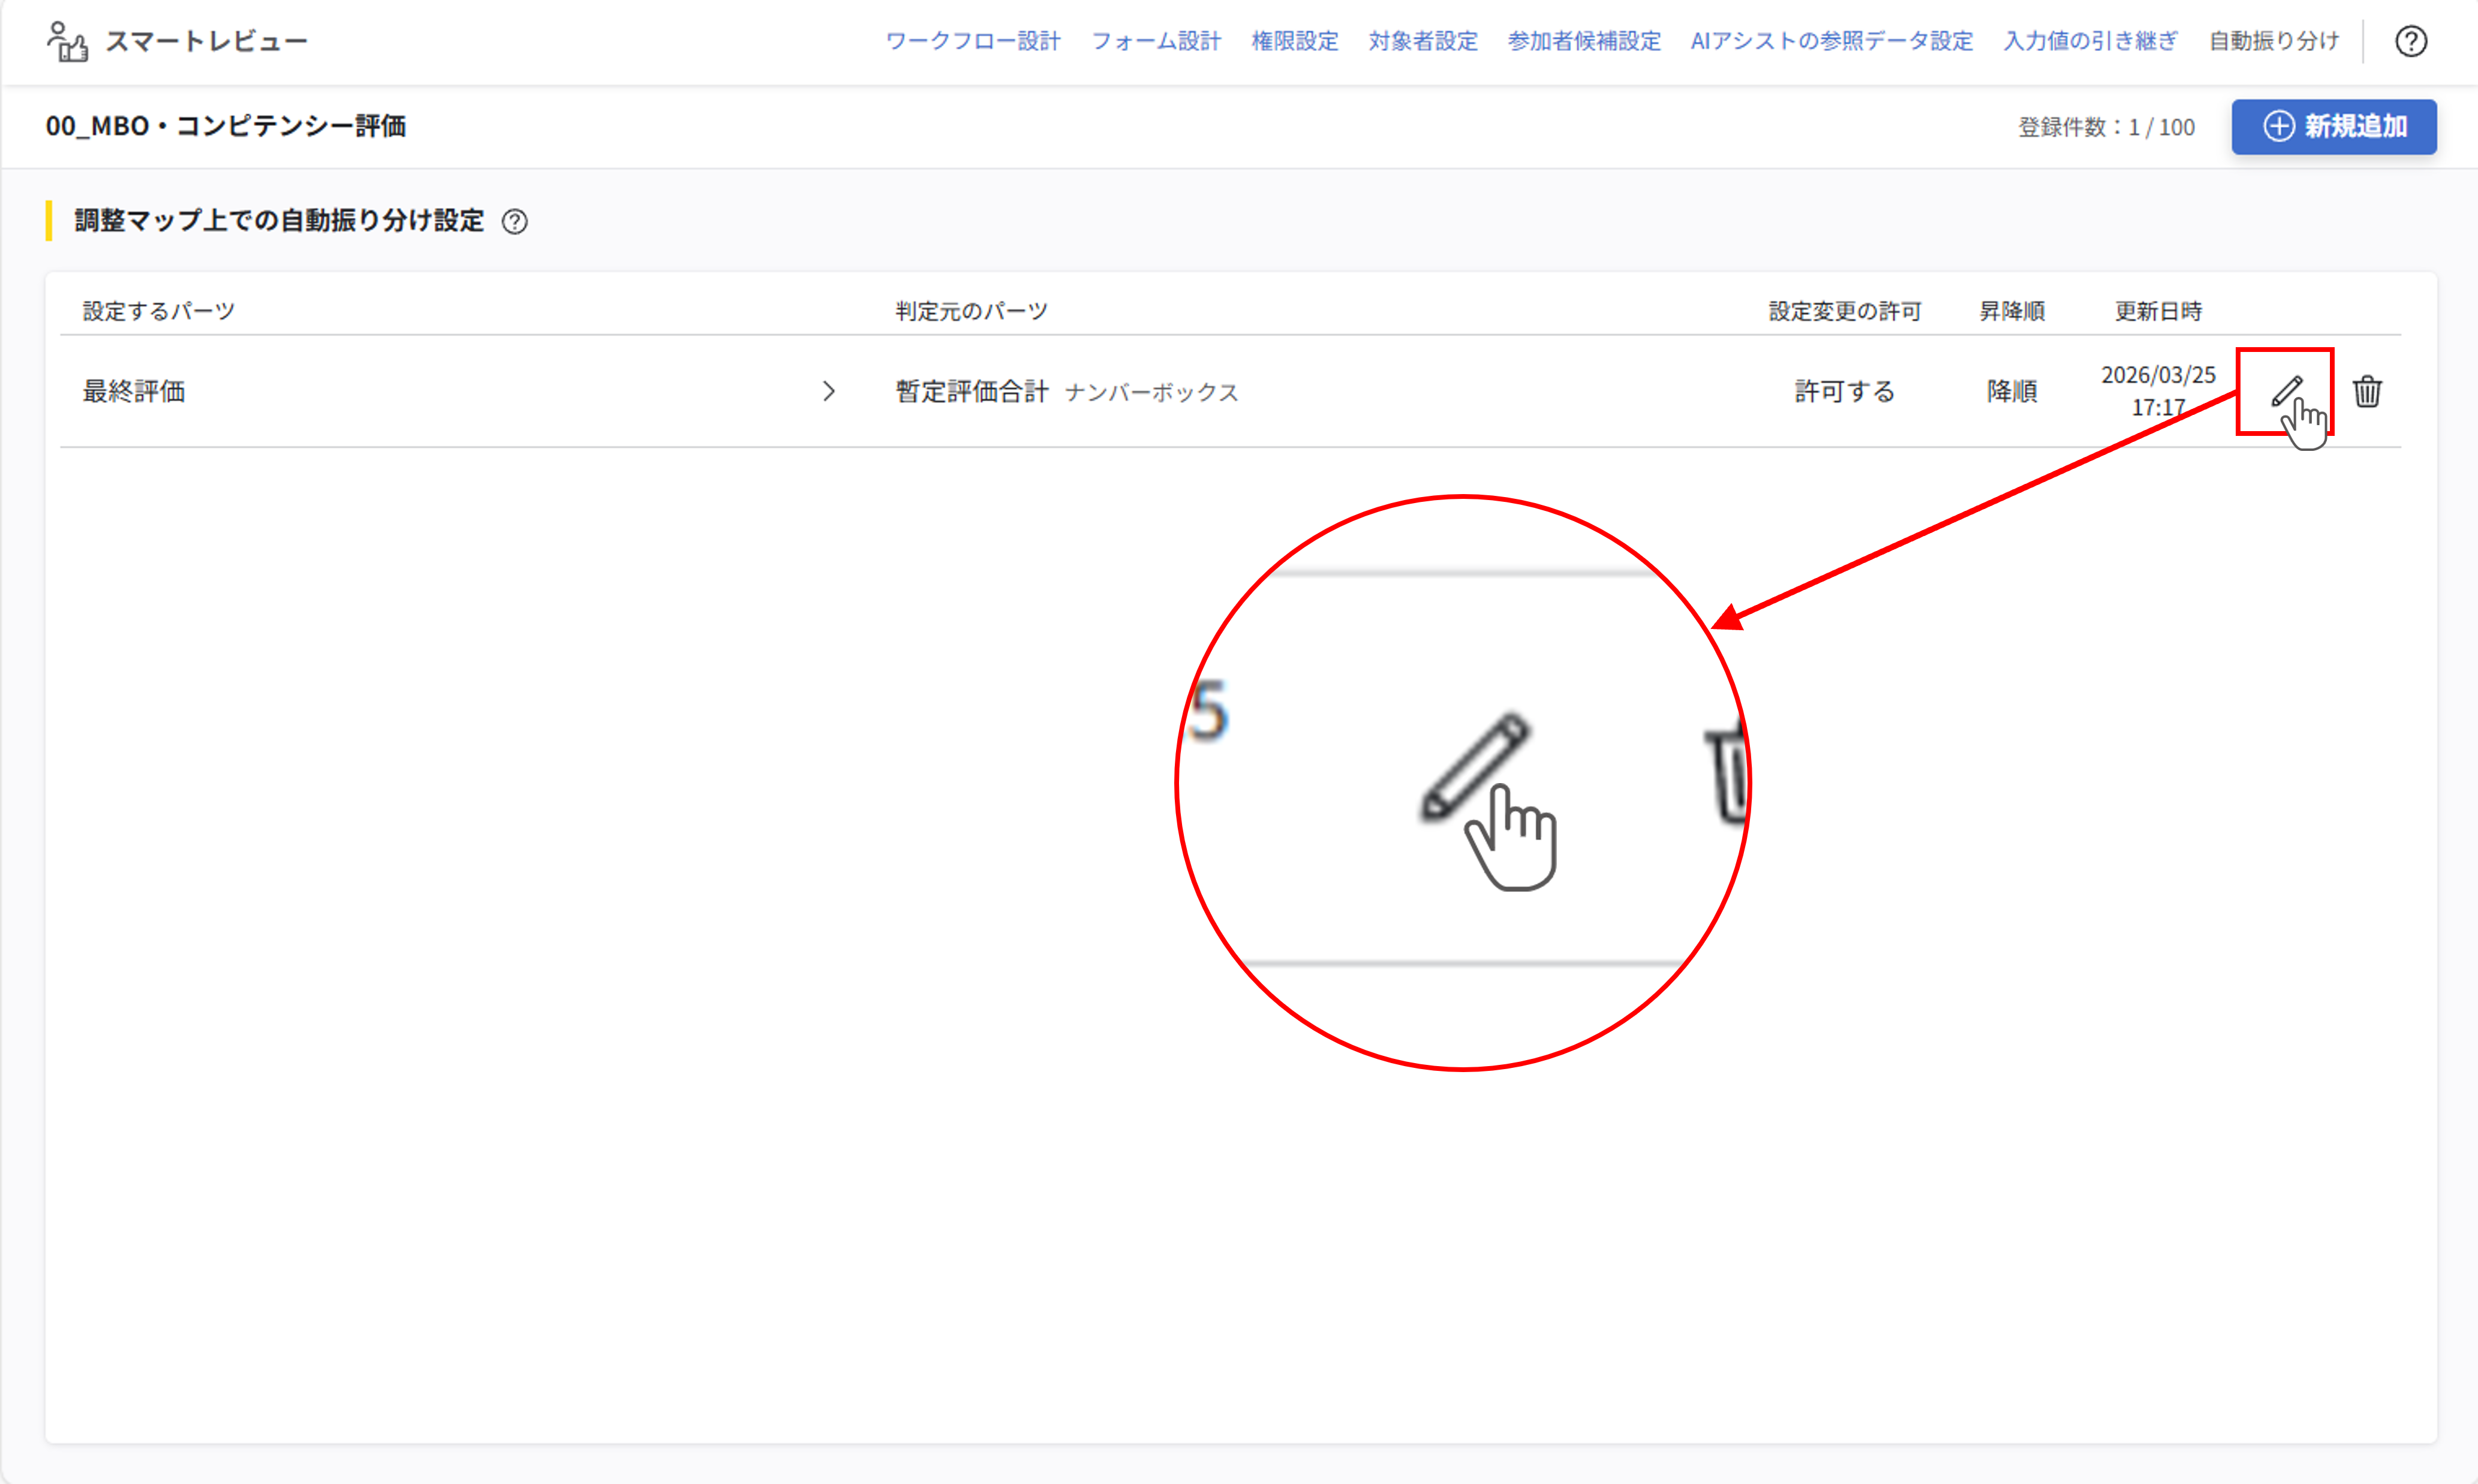The width and height of the screenshot is (2478, 1484).
Task: Click the help icon beside 調整マップ上での自動振り分け設定 heading
Action: click(516, 222)
